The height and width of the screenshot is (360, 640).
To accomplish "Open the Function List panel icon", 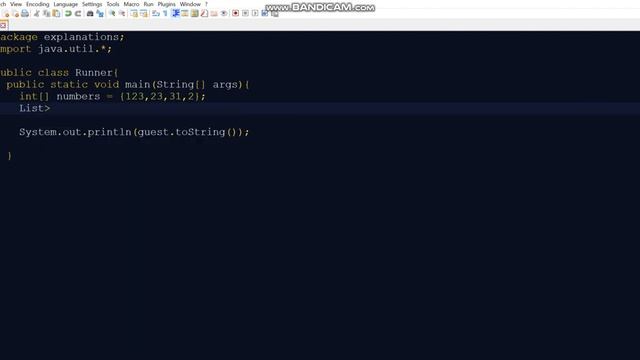I will [x=204, y=13].
